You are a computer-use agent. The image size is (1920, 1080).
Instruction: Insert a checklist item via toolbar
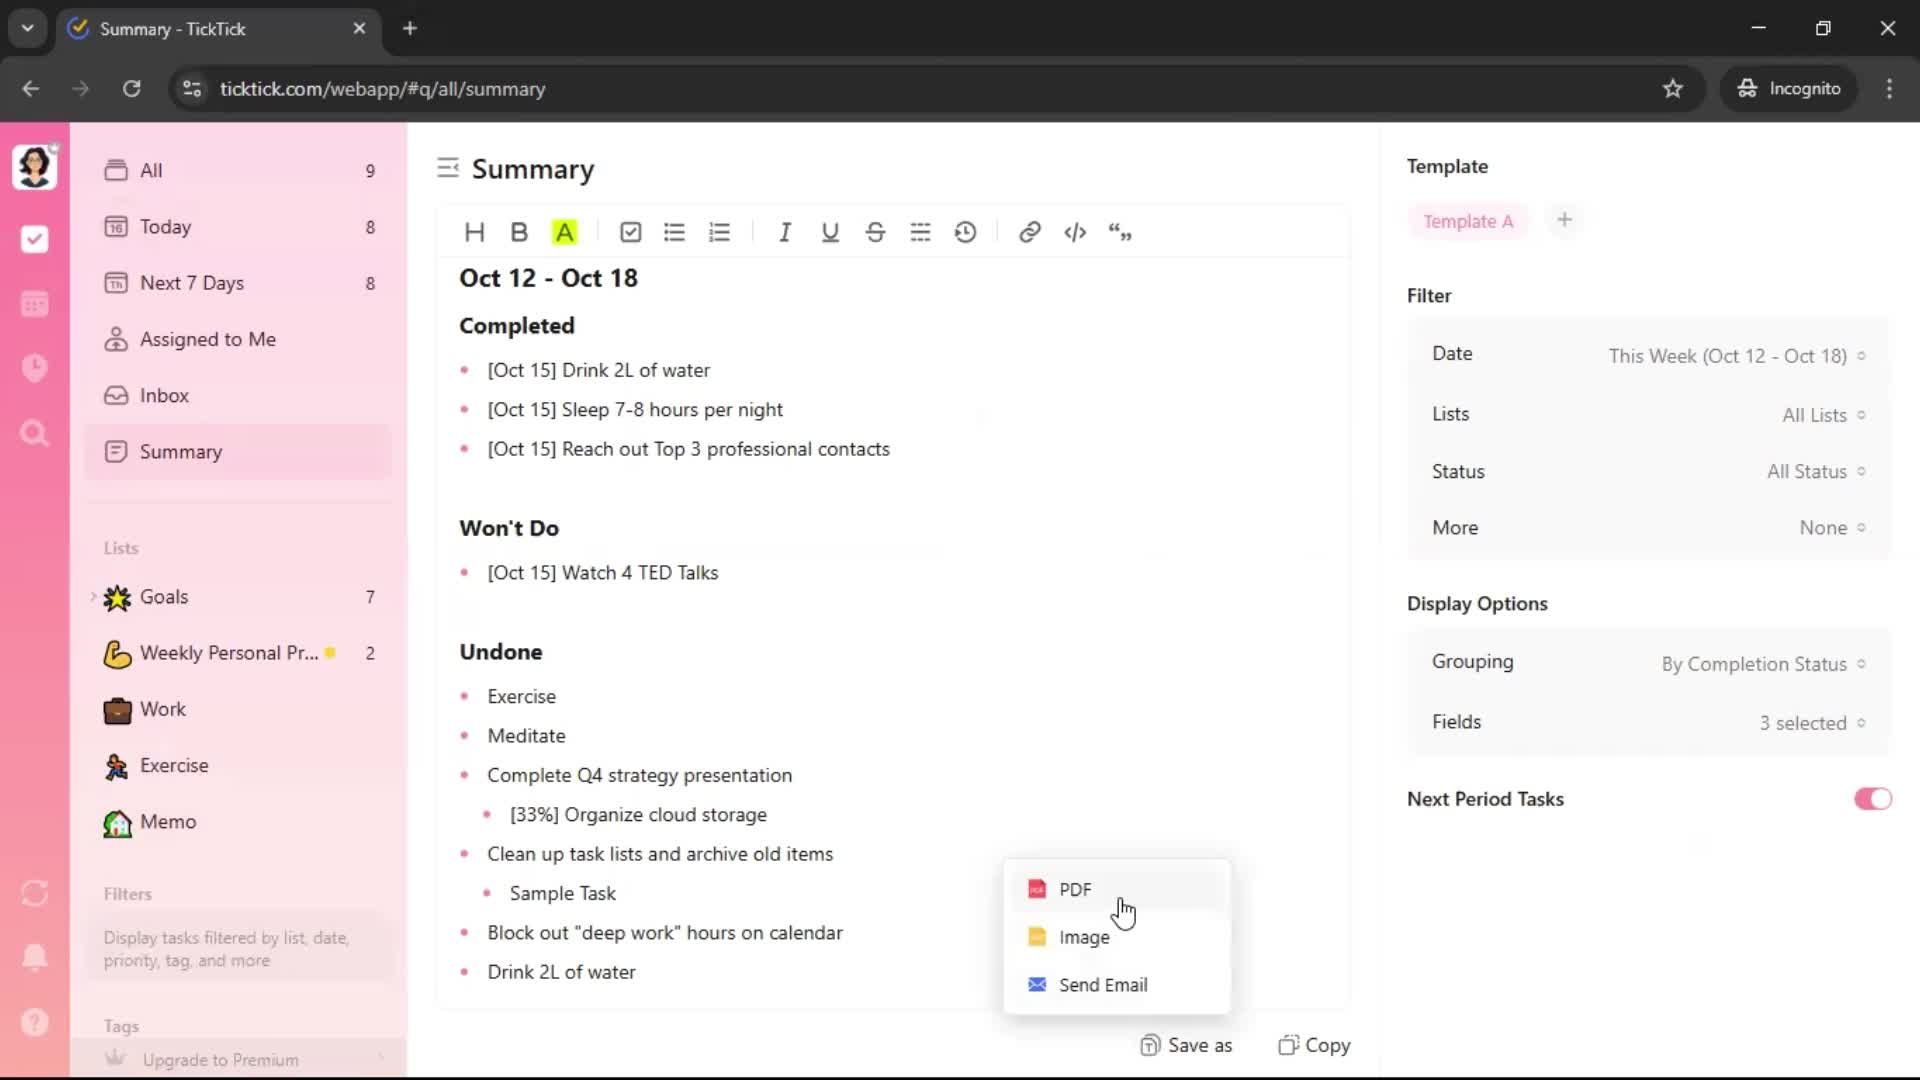point(630,233)
